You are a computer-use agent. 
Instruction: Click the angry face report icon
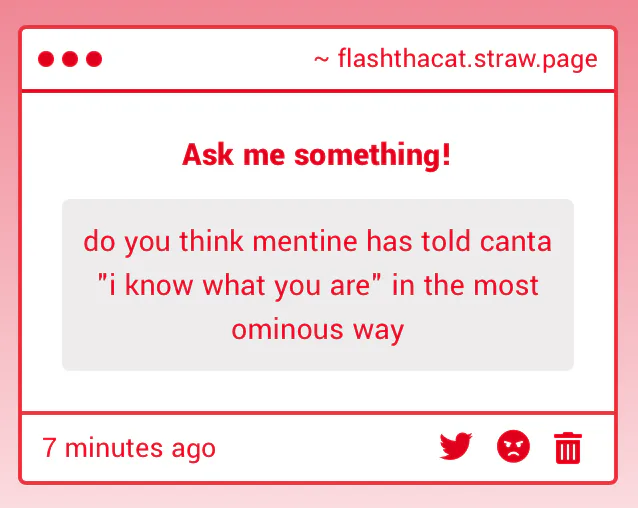(513, 446)
